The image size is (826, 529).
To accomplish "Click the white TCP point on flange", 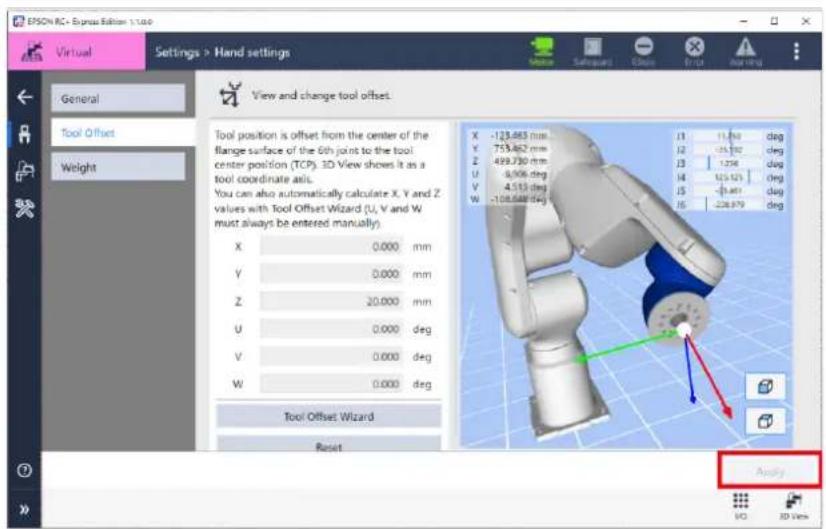I will pos(684,330).
